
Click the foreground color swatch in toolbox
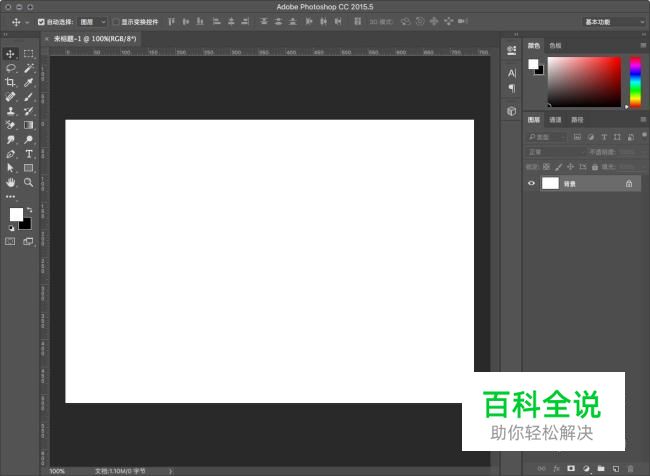tap(16, 214)
